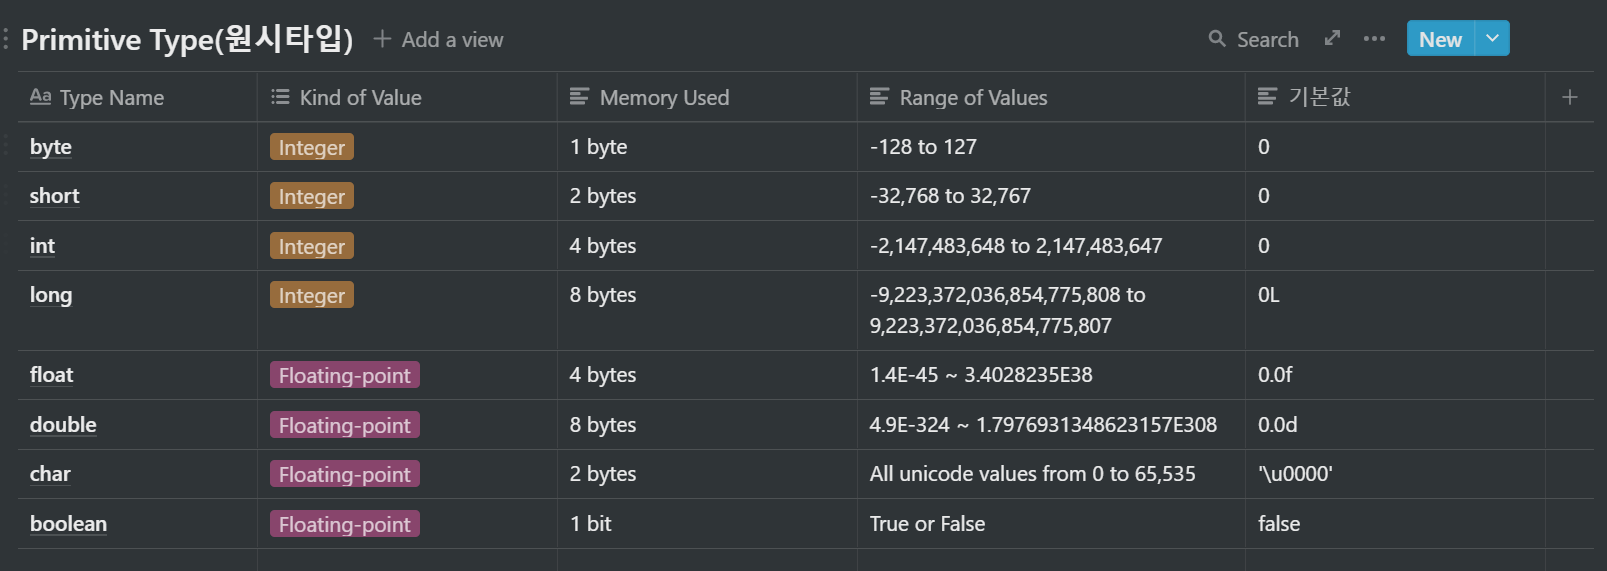Open the Type Name column header
1607x571 pixels.
point(111,98)
